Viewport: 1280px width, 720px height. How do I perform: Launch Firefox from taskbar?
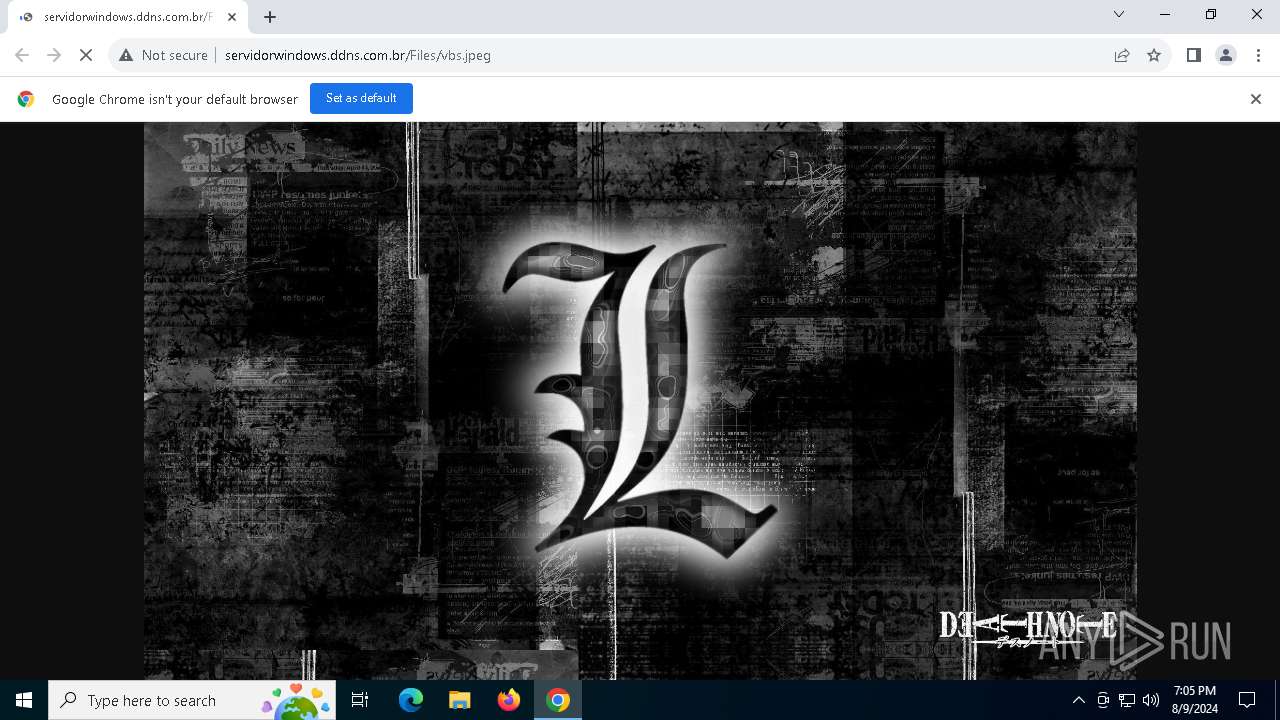508,700
